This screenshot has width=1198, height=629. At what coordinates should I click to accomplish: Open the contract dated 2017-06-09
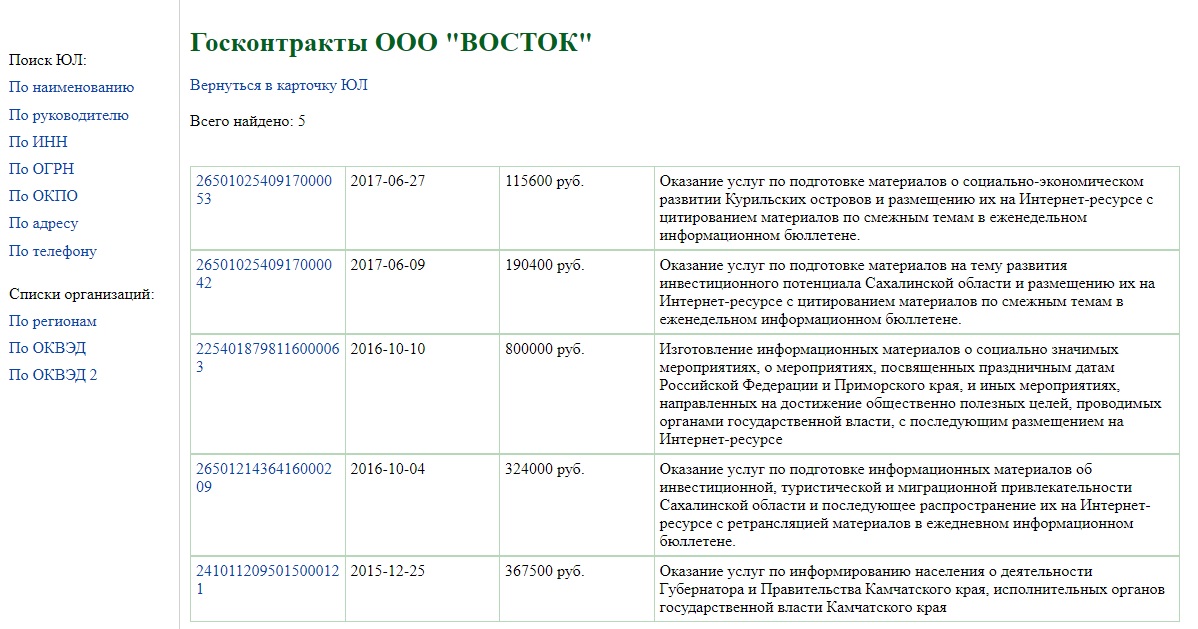tap(263, 274)
